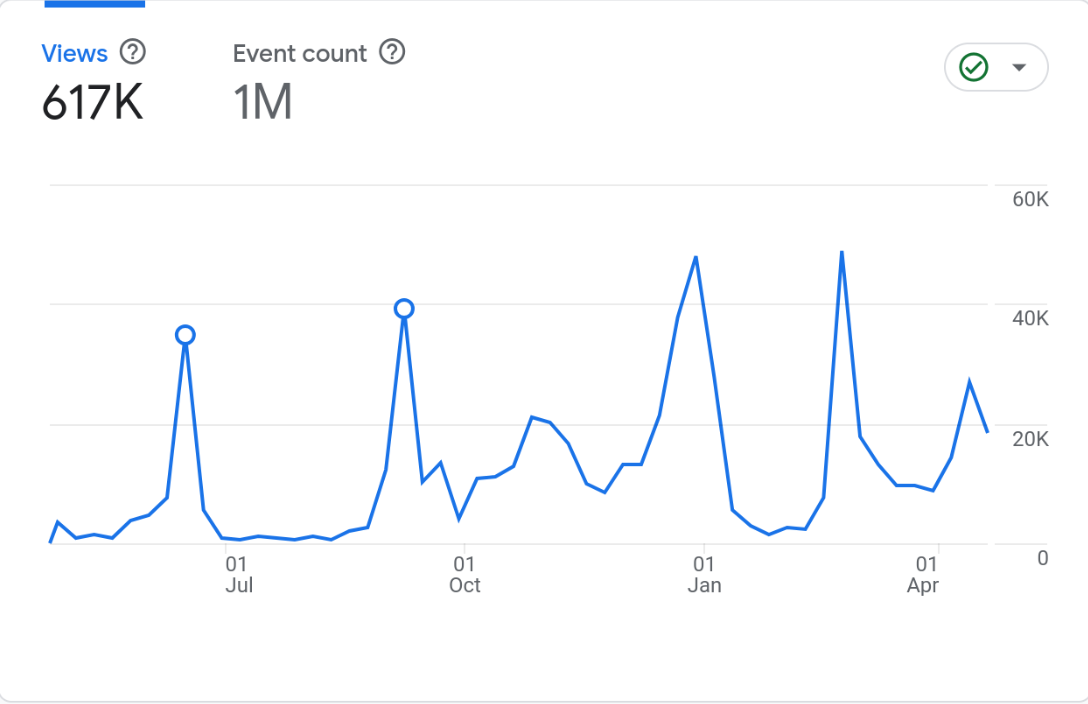The height and width of the screenshot is (704, 1088).
Task: Click the 01 Jul x-axis label
Action: 238,576
